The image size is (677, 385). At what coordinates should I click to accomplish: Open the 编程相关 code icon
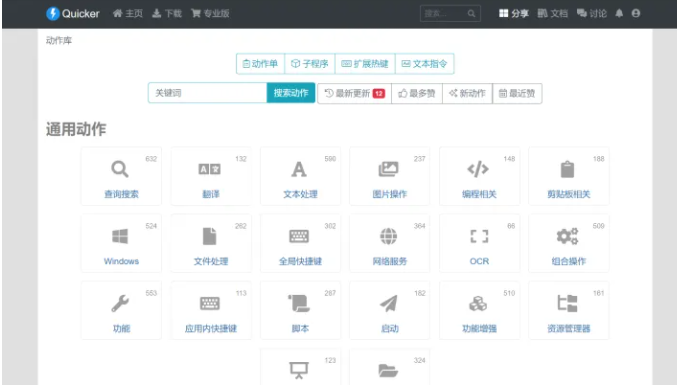pos(478,169)
